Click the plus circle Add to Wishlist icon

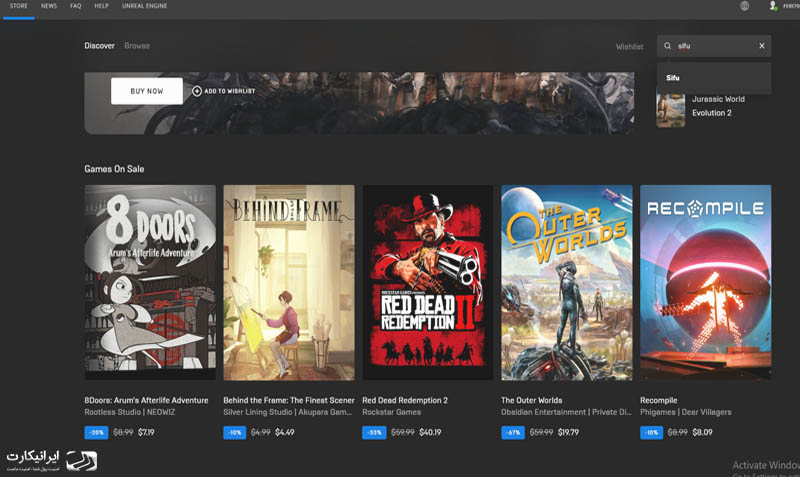[x=197, y=91]
